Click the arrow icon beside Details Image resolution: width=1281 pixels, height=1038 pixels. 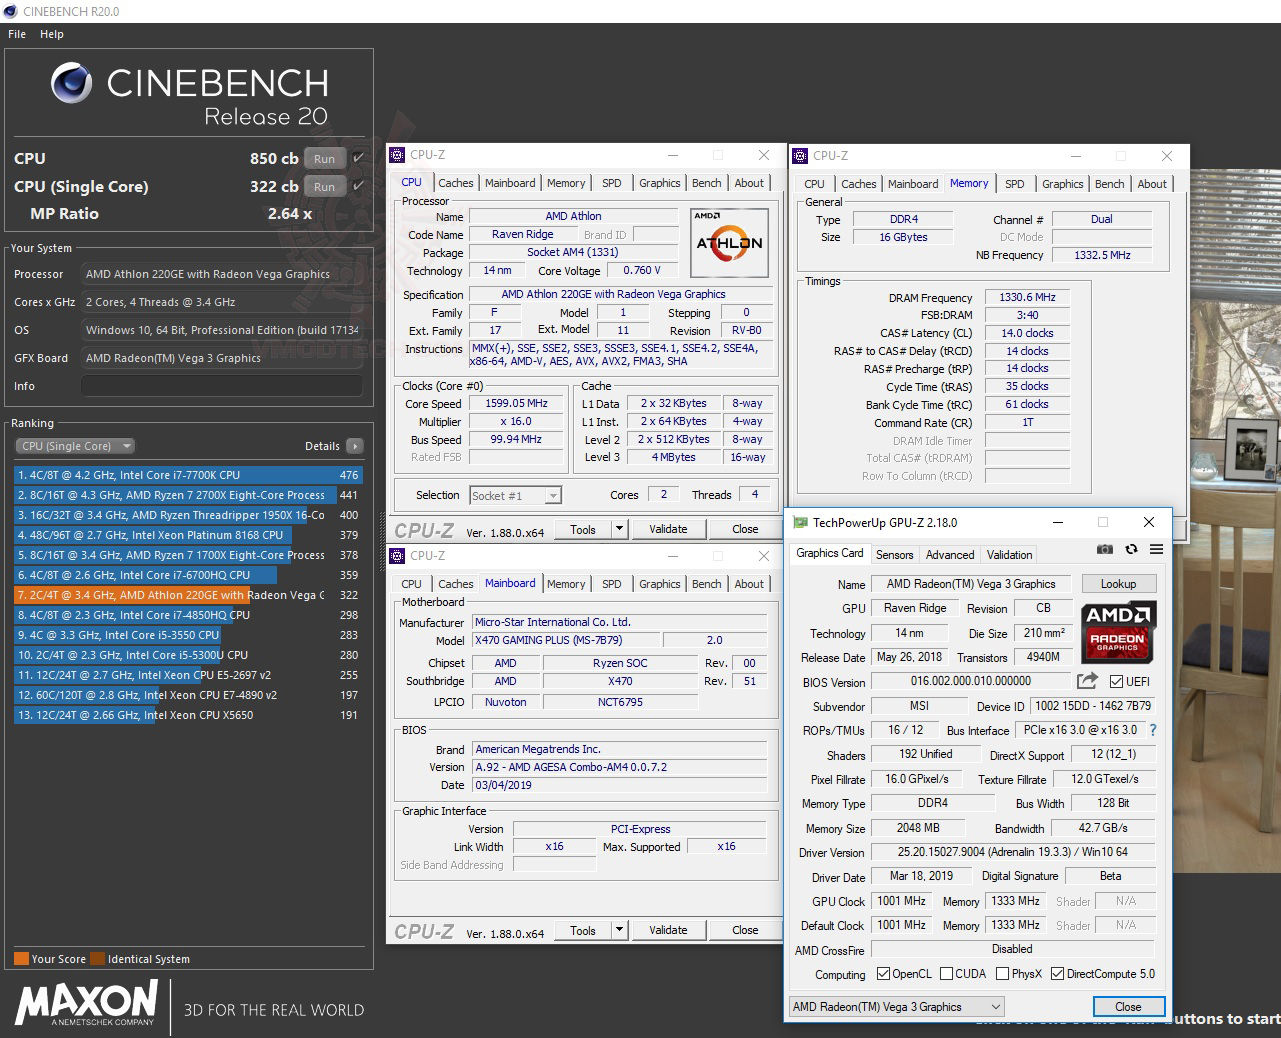pyautogui.click(x=355, y=446)
